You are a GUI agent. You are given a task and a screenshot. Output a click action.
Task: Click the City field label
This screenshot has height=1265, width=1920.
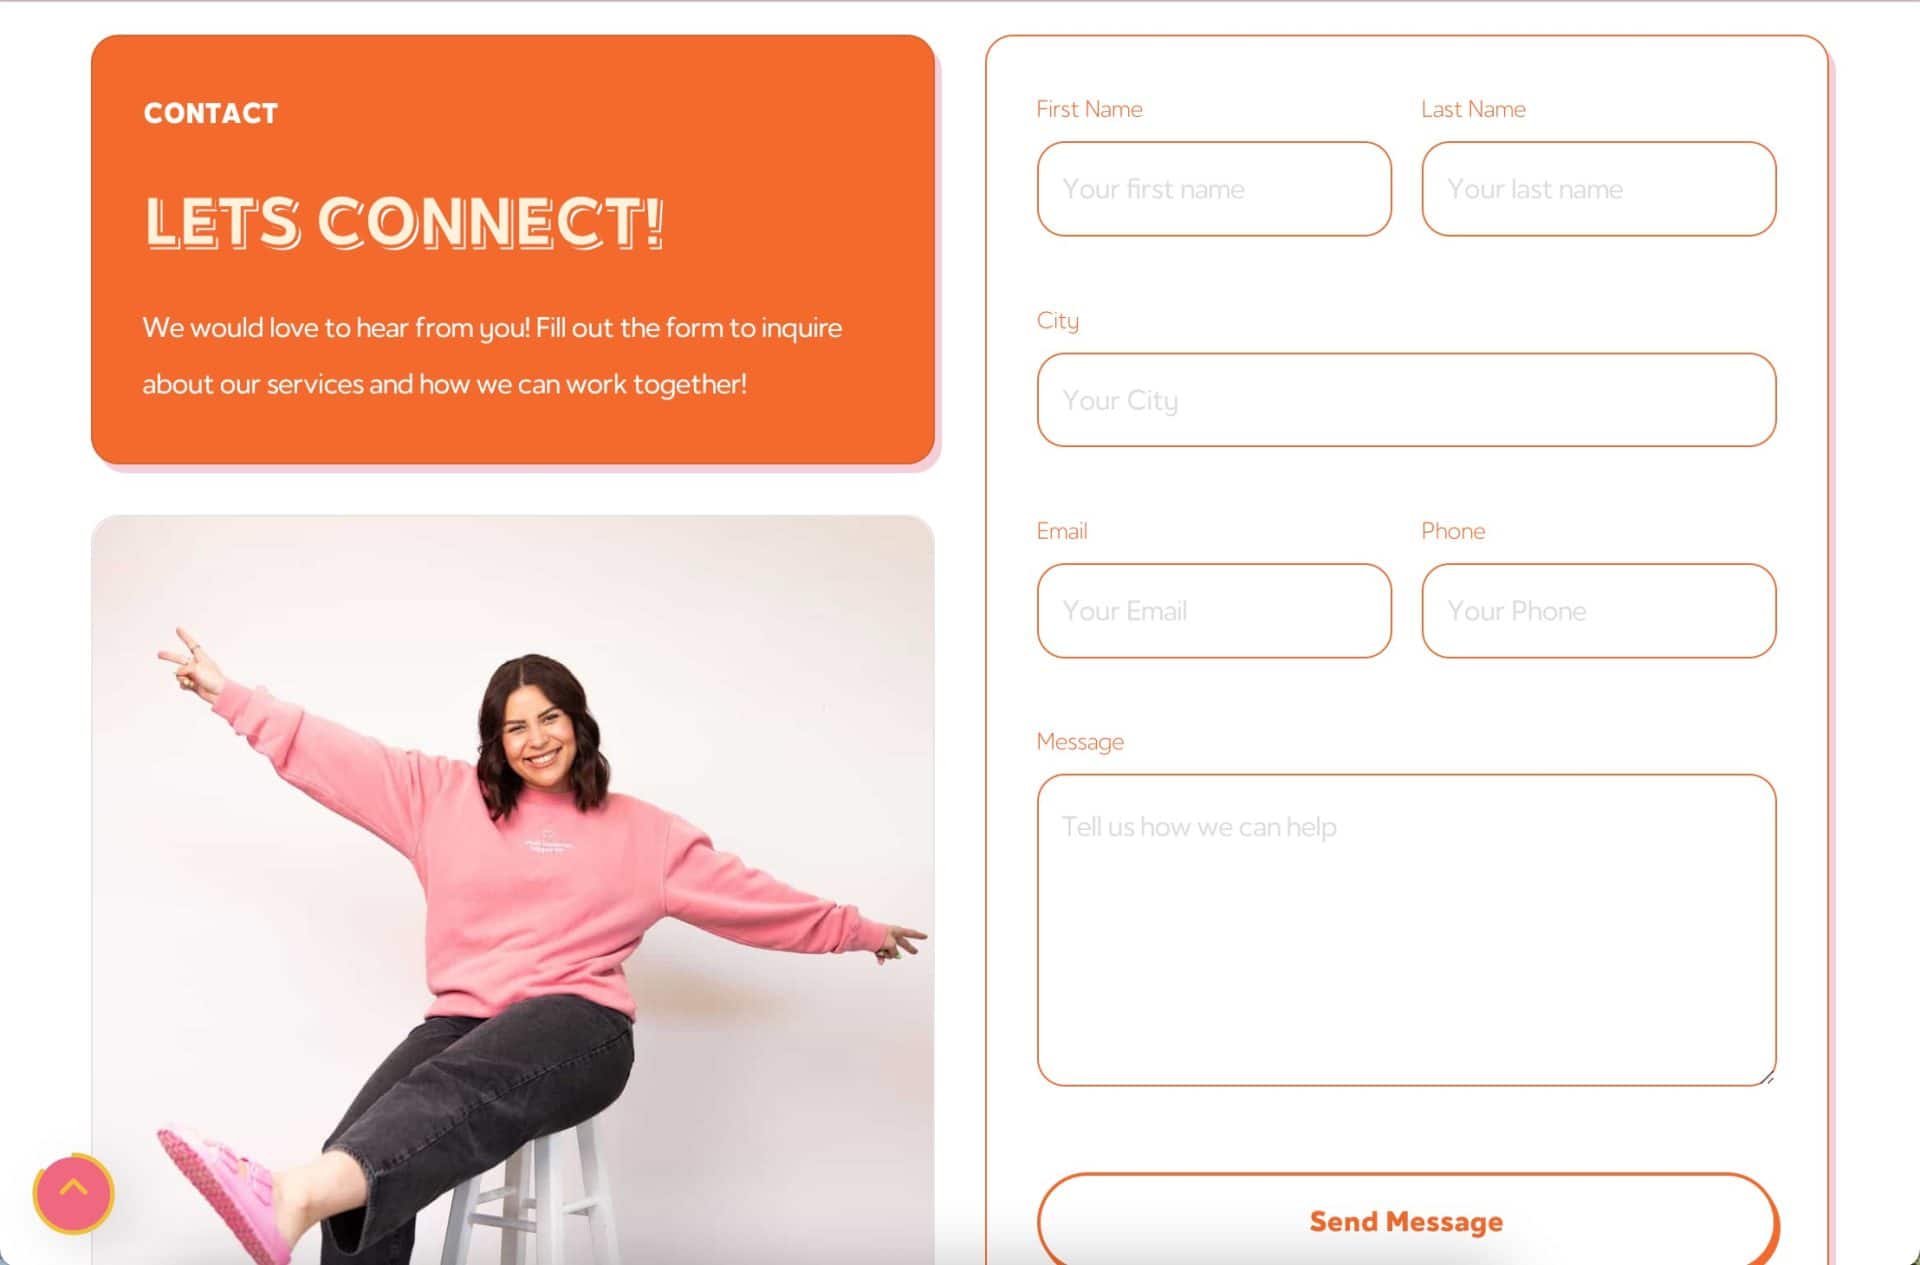pos(1057,321)
